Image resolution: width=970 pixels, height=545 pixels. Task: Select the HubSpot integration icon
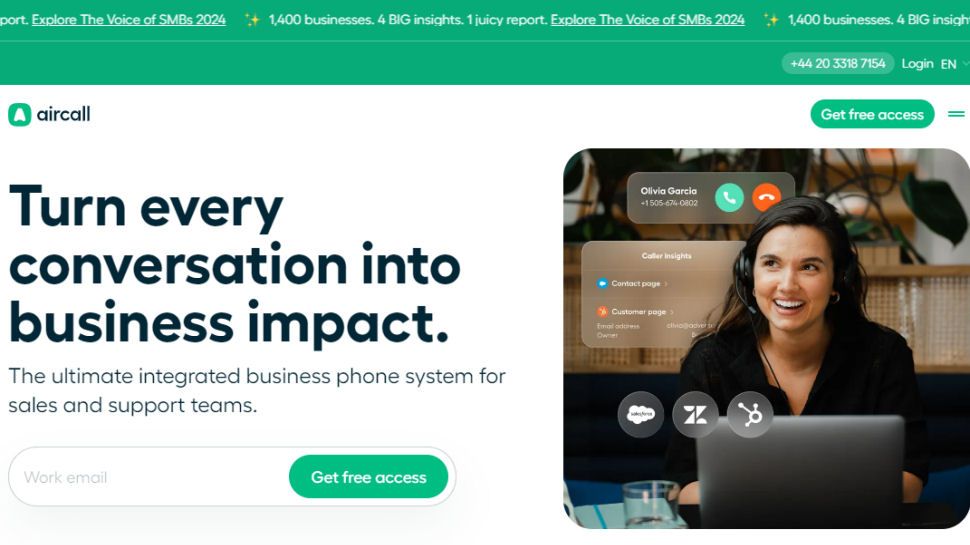pos(750,414)
